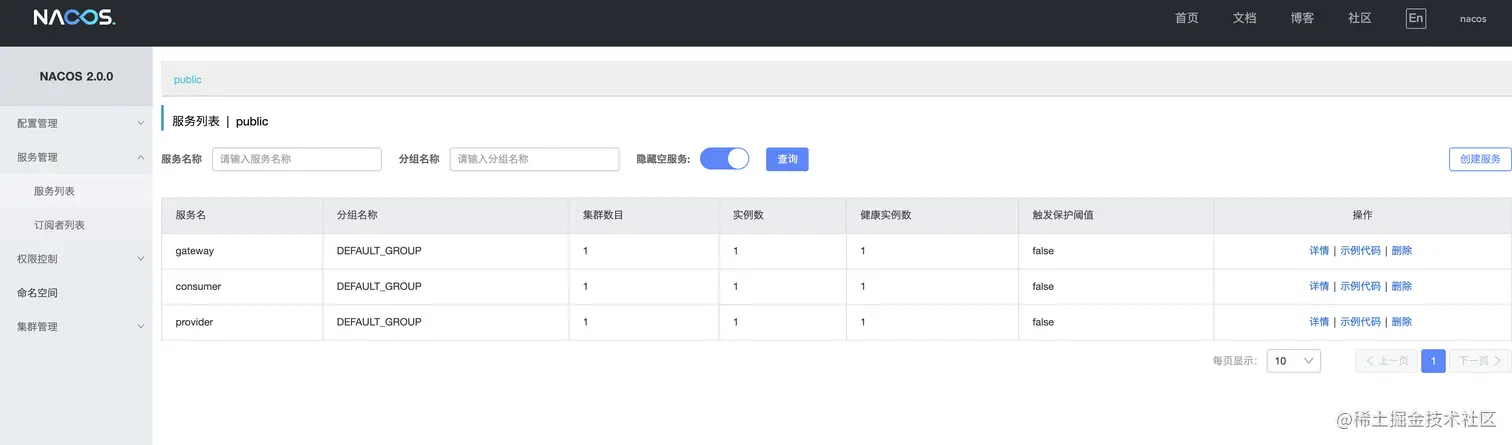Viewport: 1512px width, 445px height.
Task: View 示例代码 for the consumer service
Action: [1360, 286]
